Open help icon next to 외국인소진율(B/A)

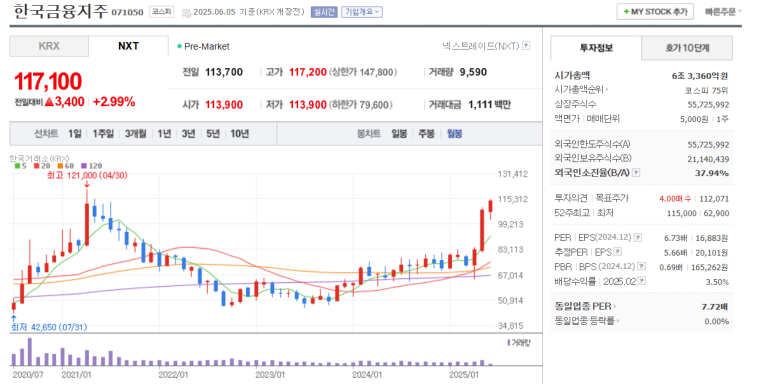636,173
